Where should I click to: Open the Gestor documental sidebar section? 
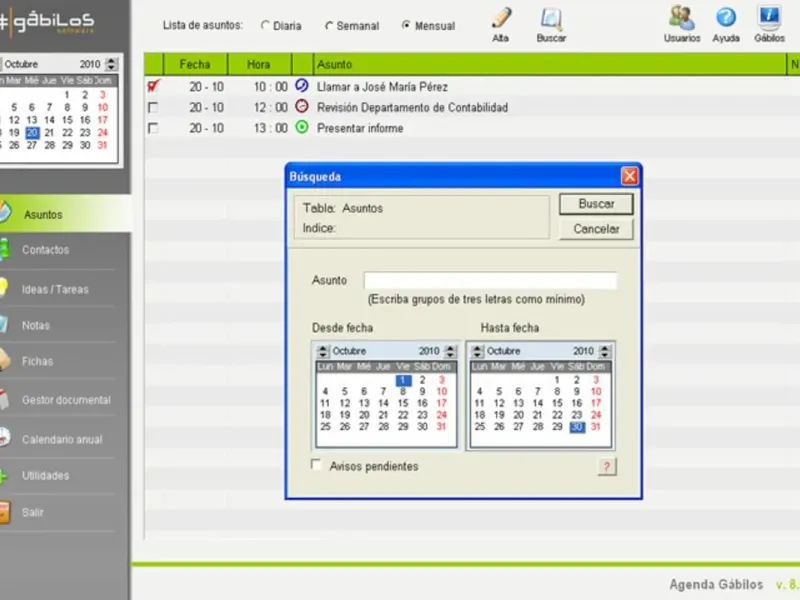pyautogui.click(x=66, y=400)
